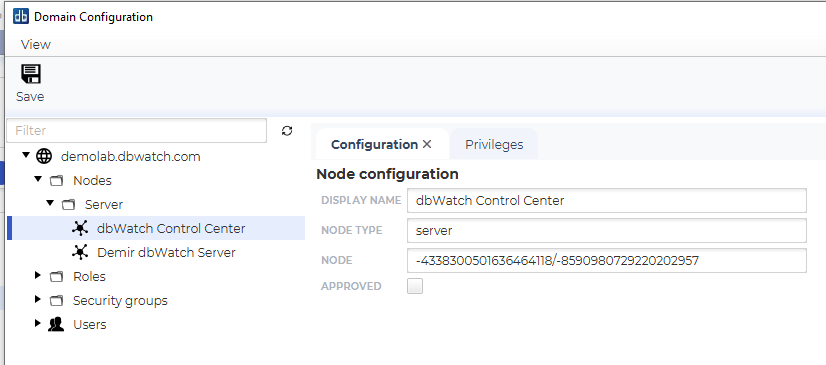The image size is (826, 365).
Task: Select the demolab.dbwatch.com domain label
Action: pyautogui.click(x=131, y=156)
